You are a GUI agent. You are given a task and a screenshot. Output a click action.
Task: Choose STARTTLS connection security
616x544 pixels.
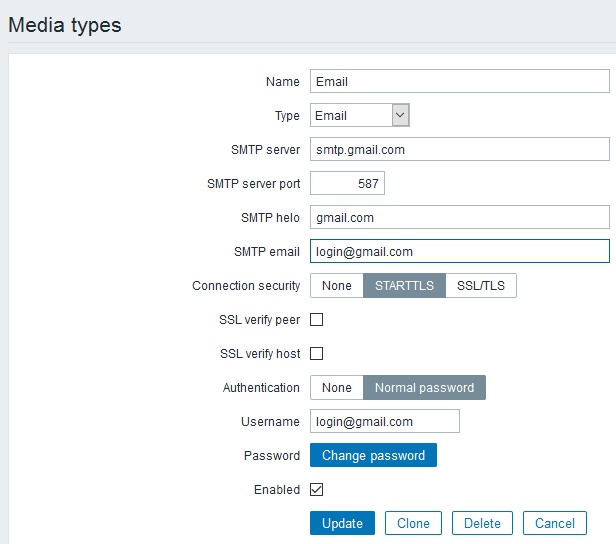click(x=404, y=286)
